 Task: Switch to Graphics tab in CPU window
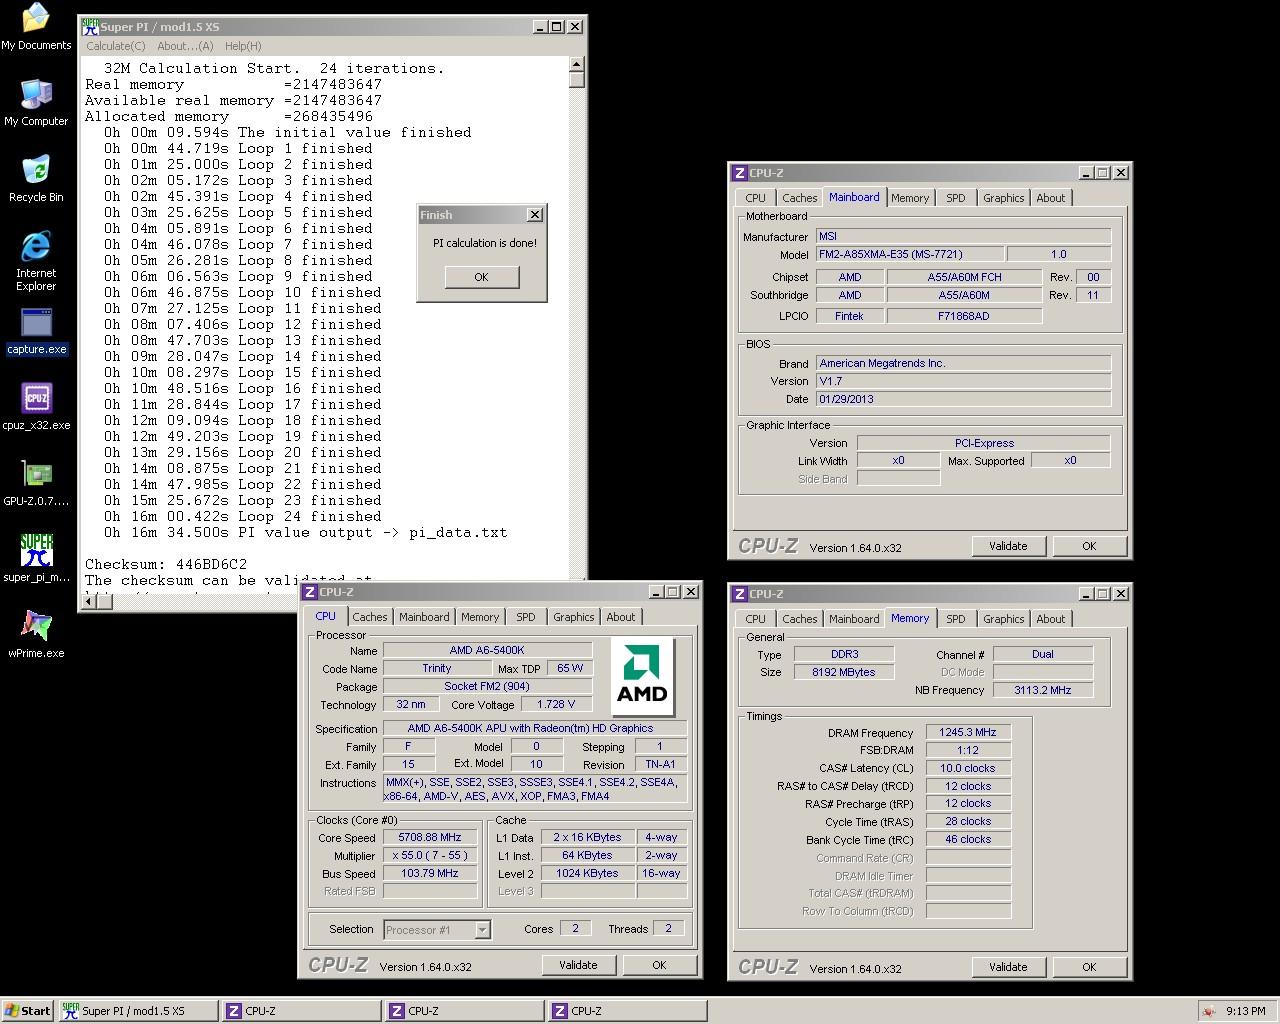(574, 617)
